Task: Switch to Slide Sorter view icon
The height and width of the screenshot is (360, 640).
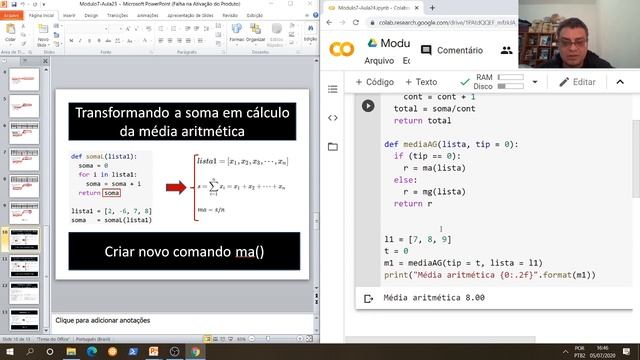Action: [215, 339]
